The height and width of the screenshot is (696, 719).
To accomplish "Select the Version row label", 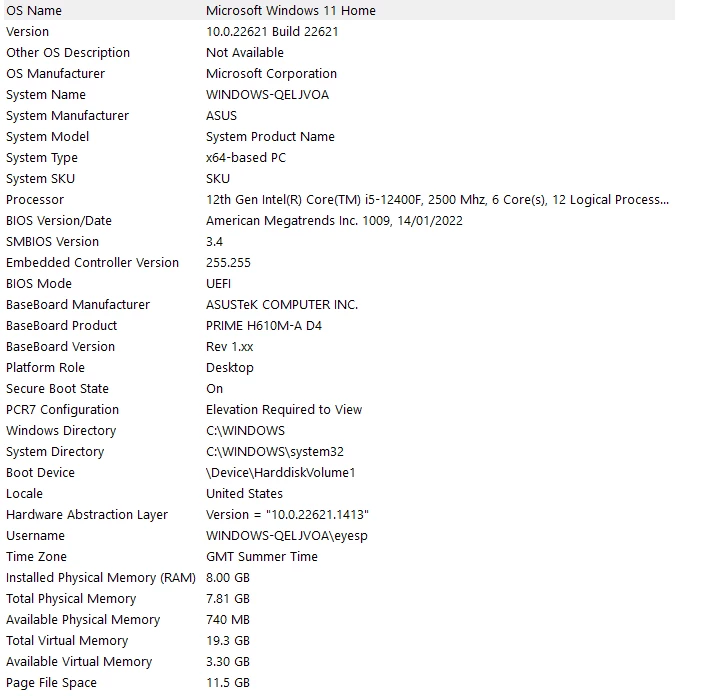I will click(x=28, y=32).
